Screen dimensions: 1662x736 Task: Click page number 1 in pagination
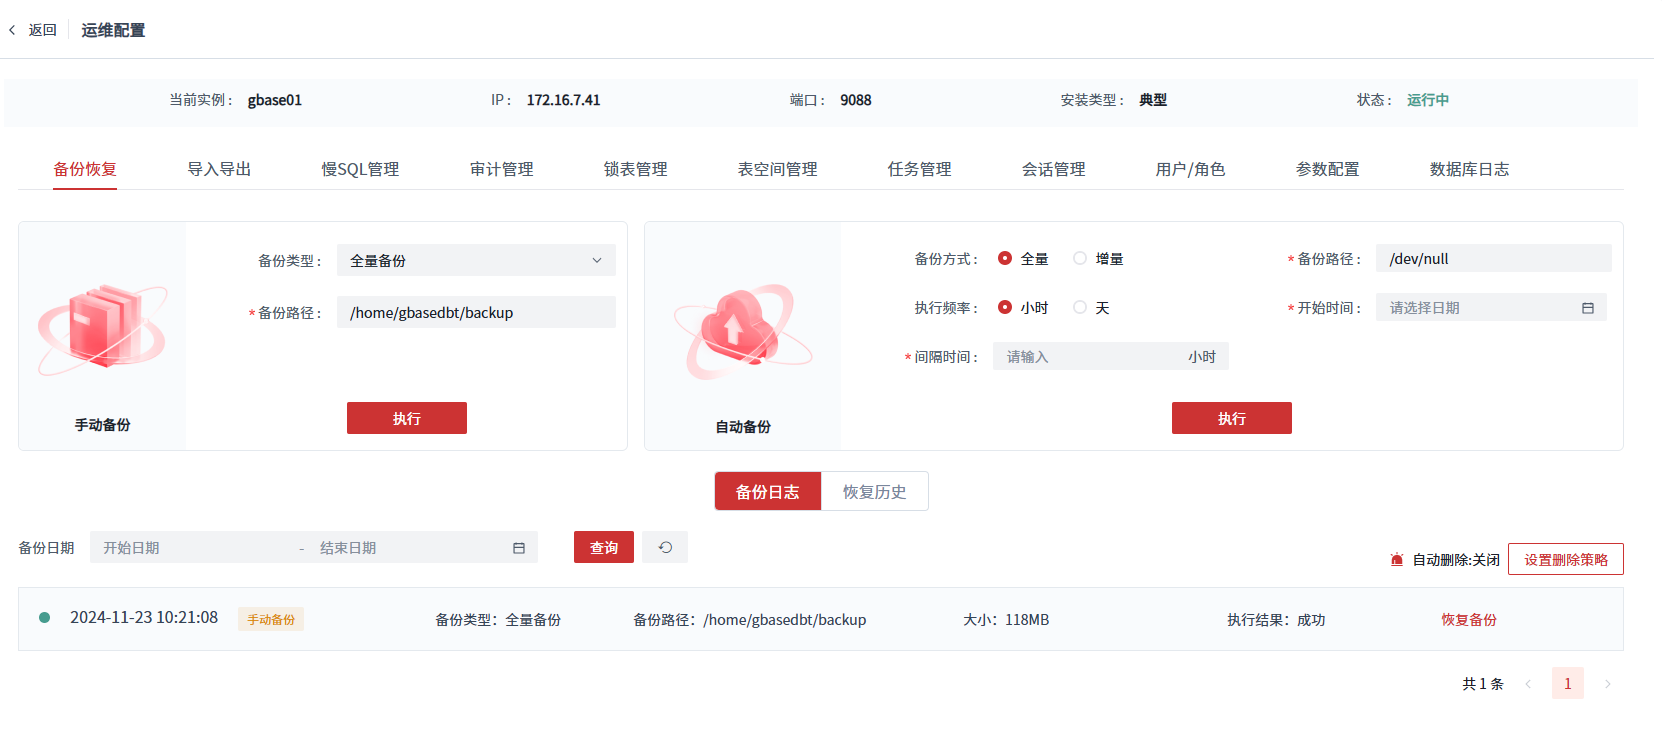tap(1567, 684)
